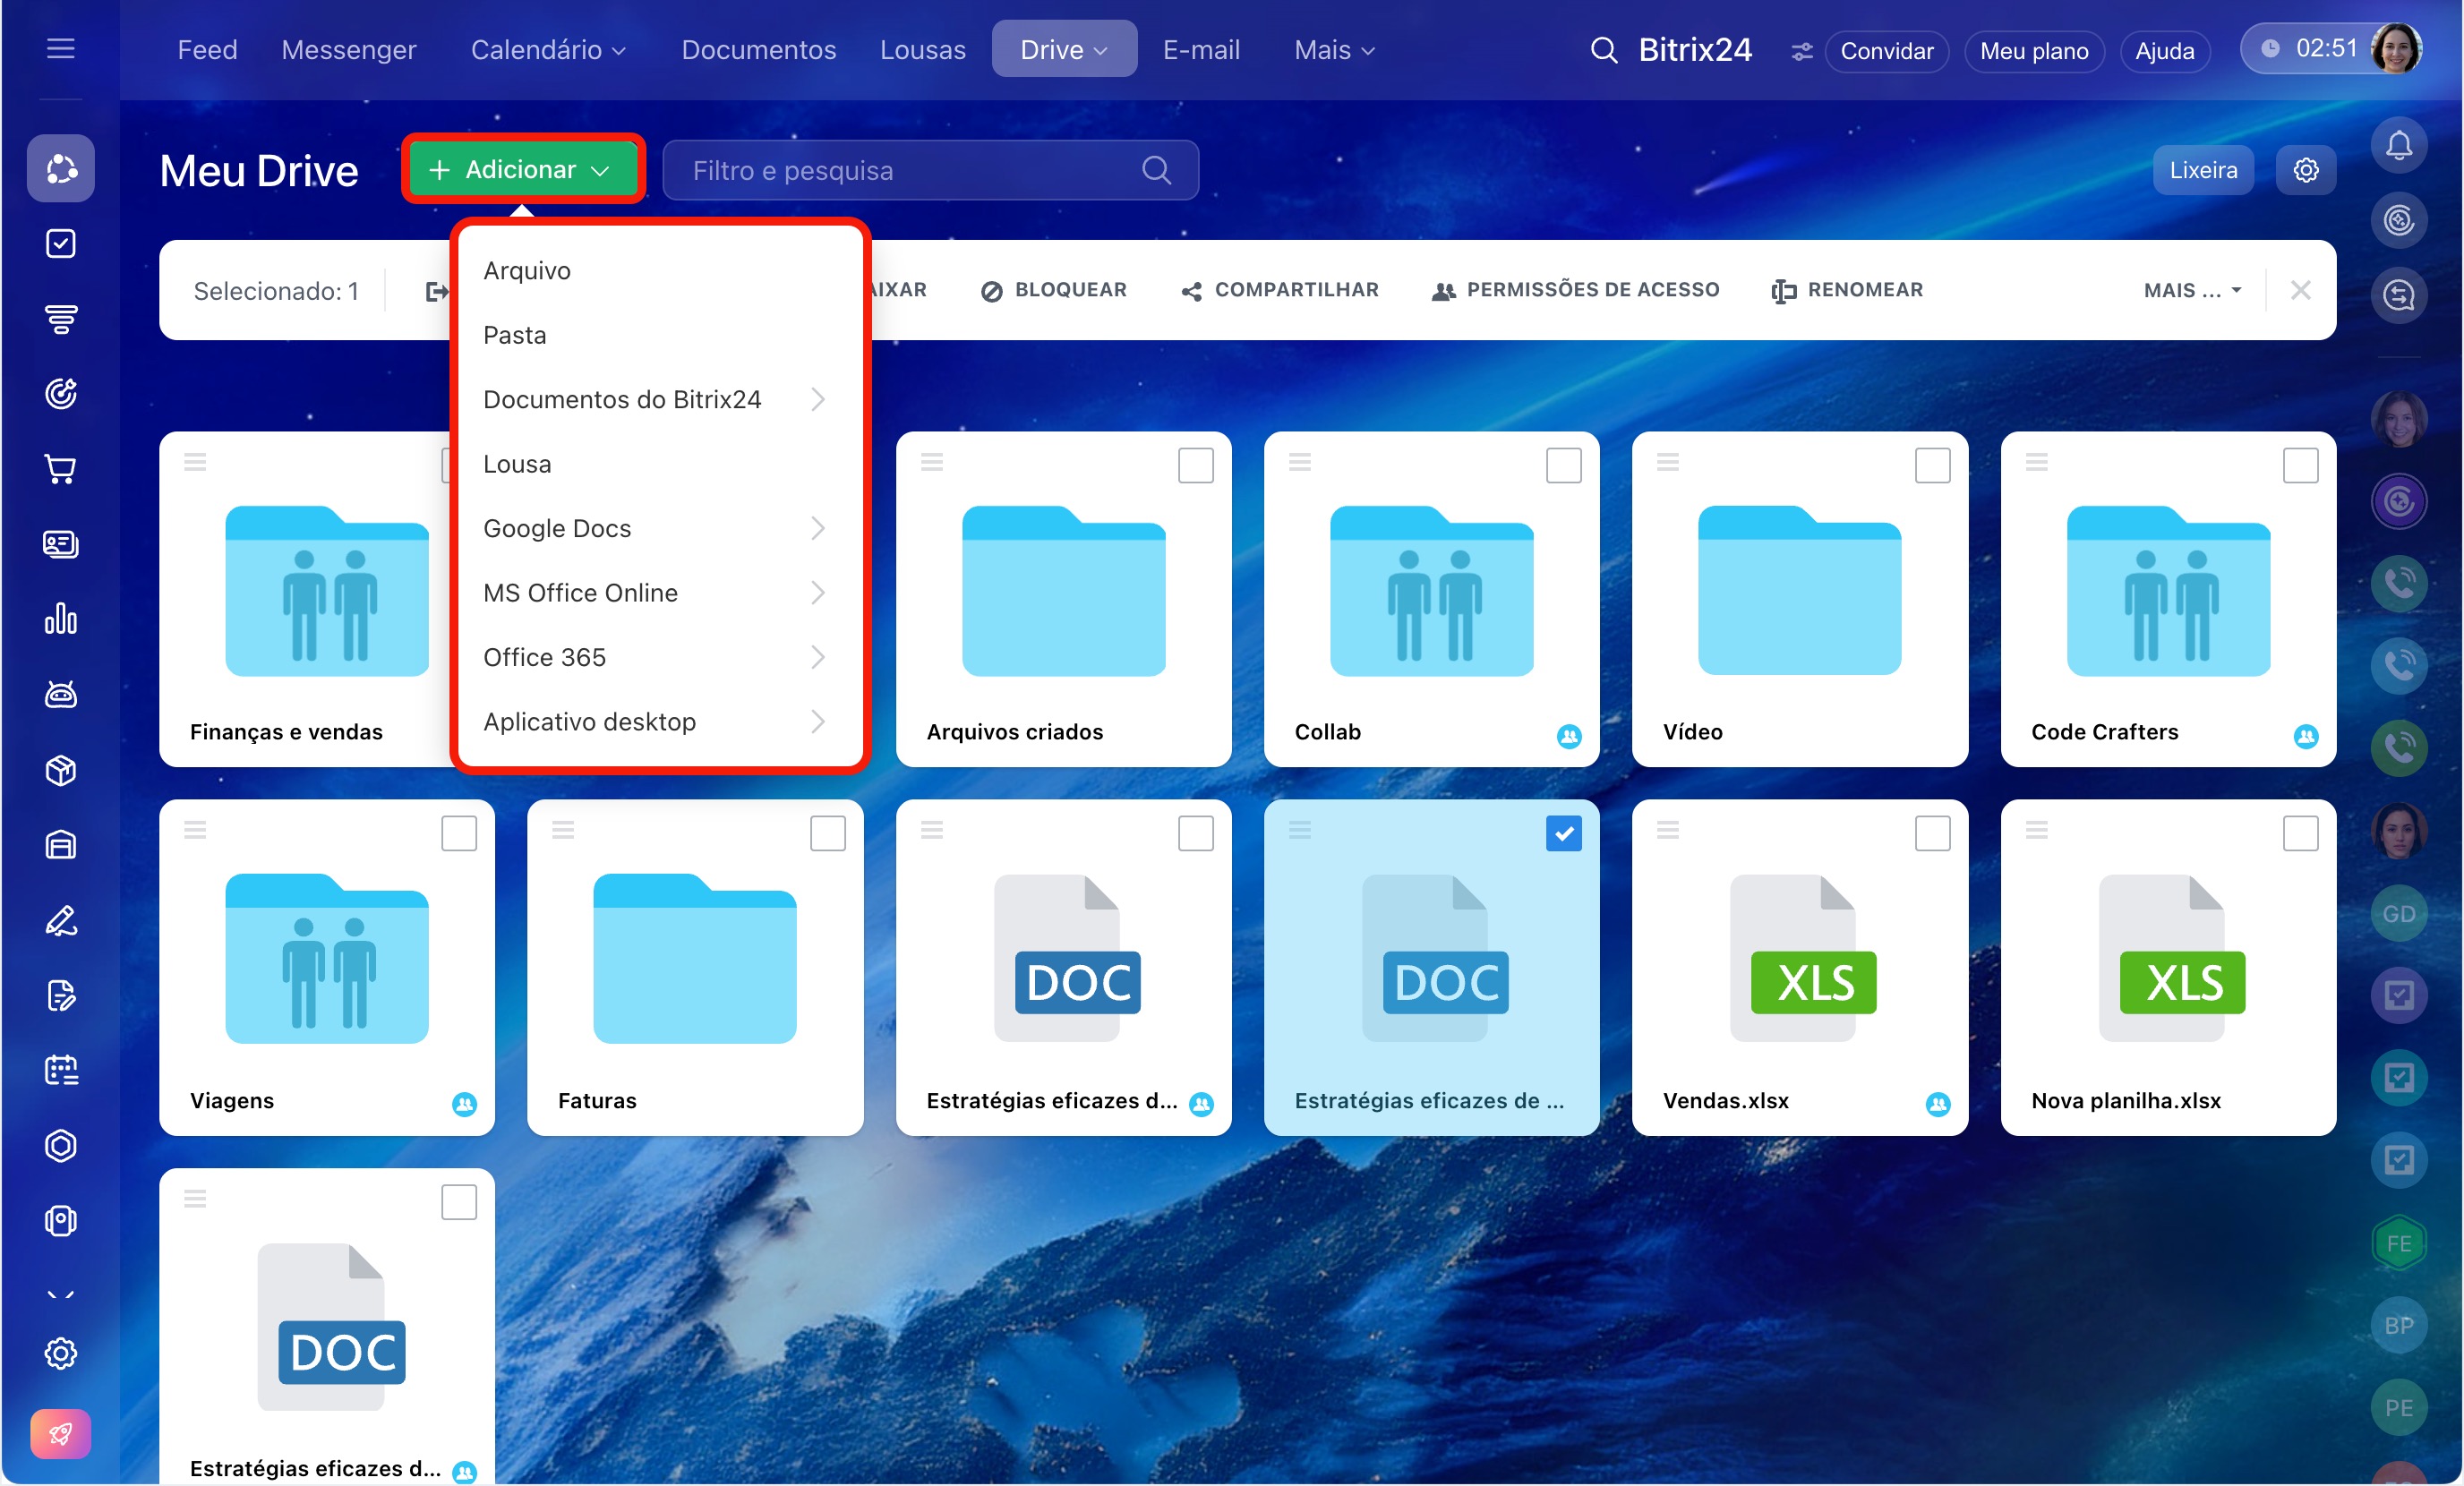The width and height of the screenshot is (2464, 1486).
Task: Click the search magnifier icon beside Bitrix24
Action: coord(1603,50)
